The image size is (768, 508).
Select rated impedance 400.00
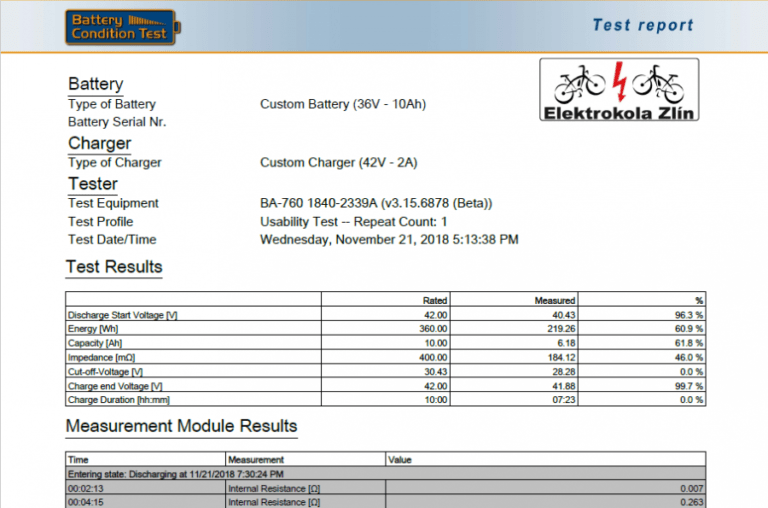[x=433, y=358]
